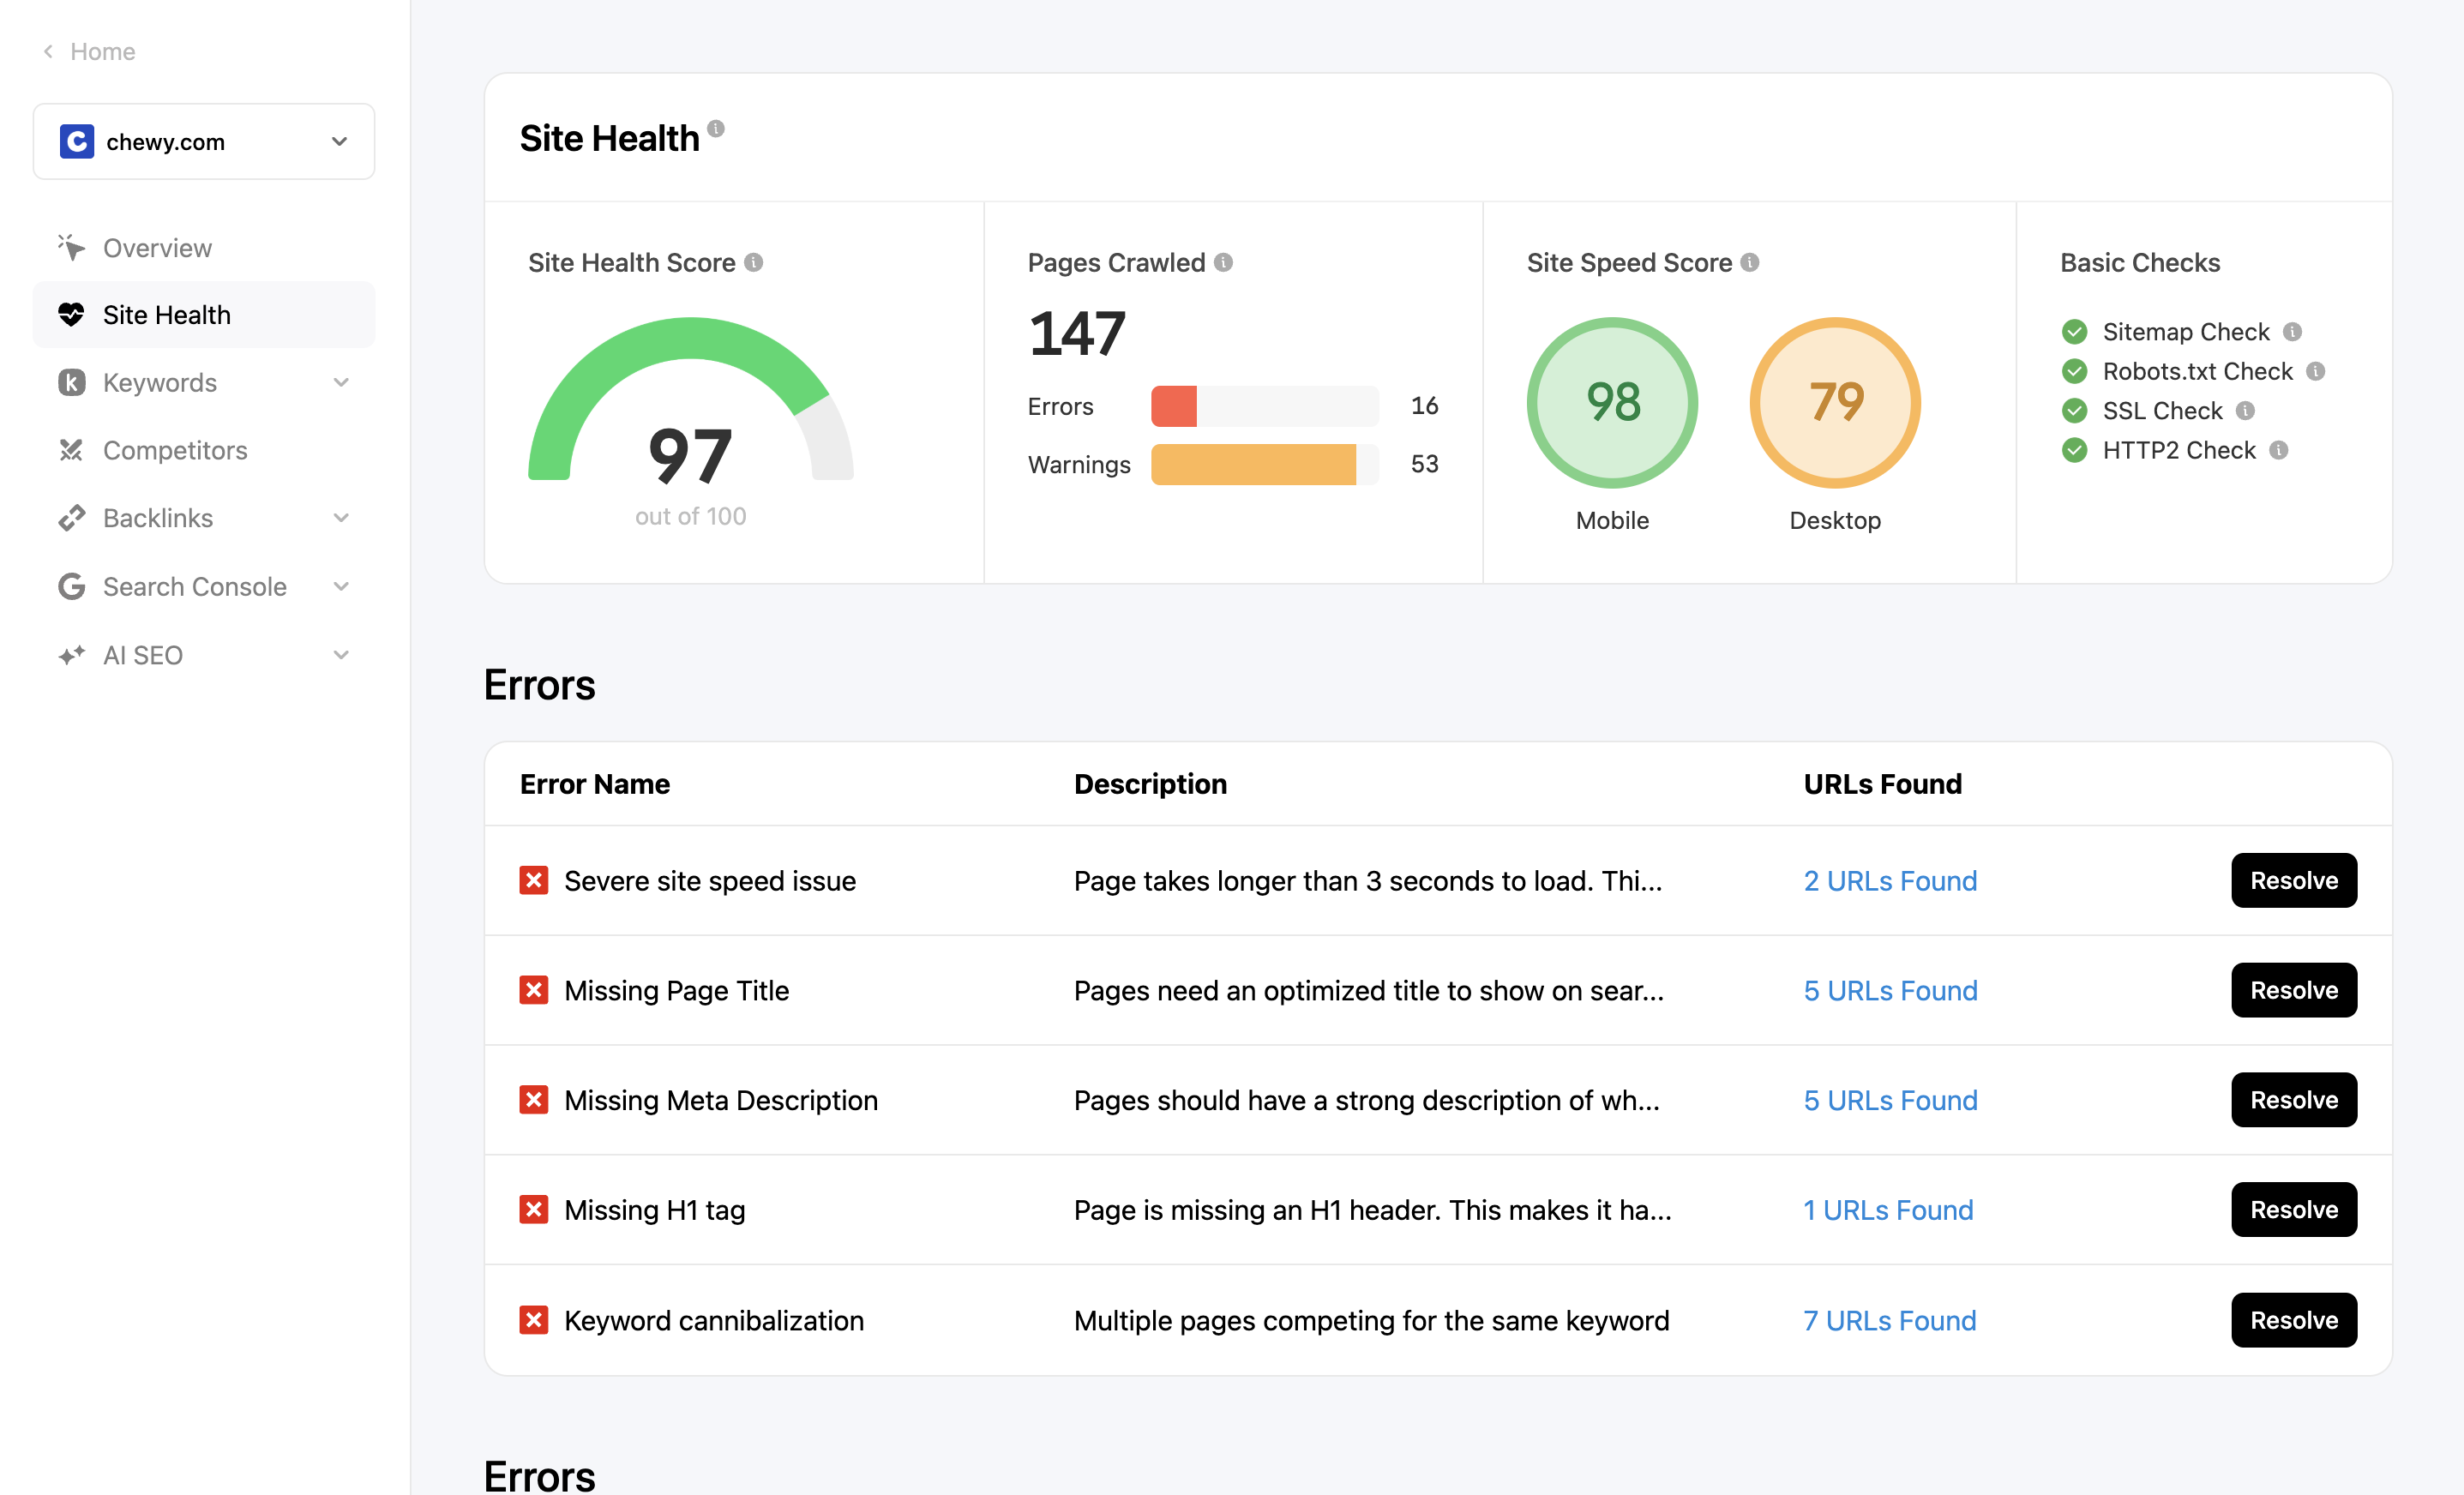This screenshot has width=2464, height=1495.
Task: Click info icon next to Pages Crawled
Action: point(1223,262)
